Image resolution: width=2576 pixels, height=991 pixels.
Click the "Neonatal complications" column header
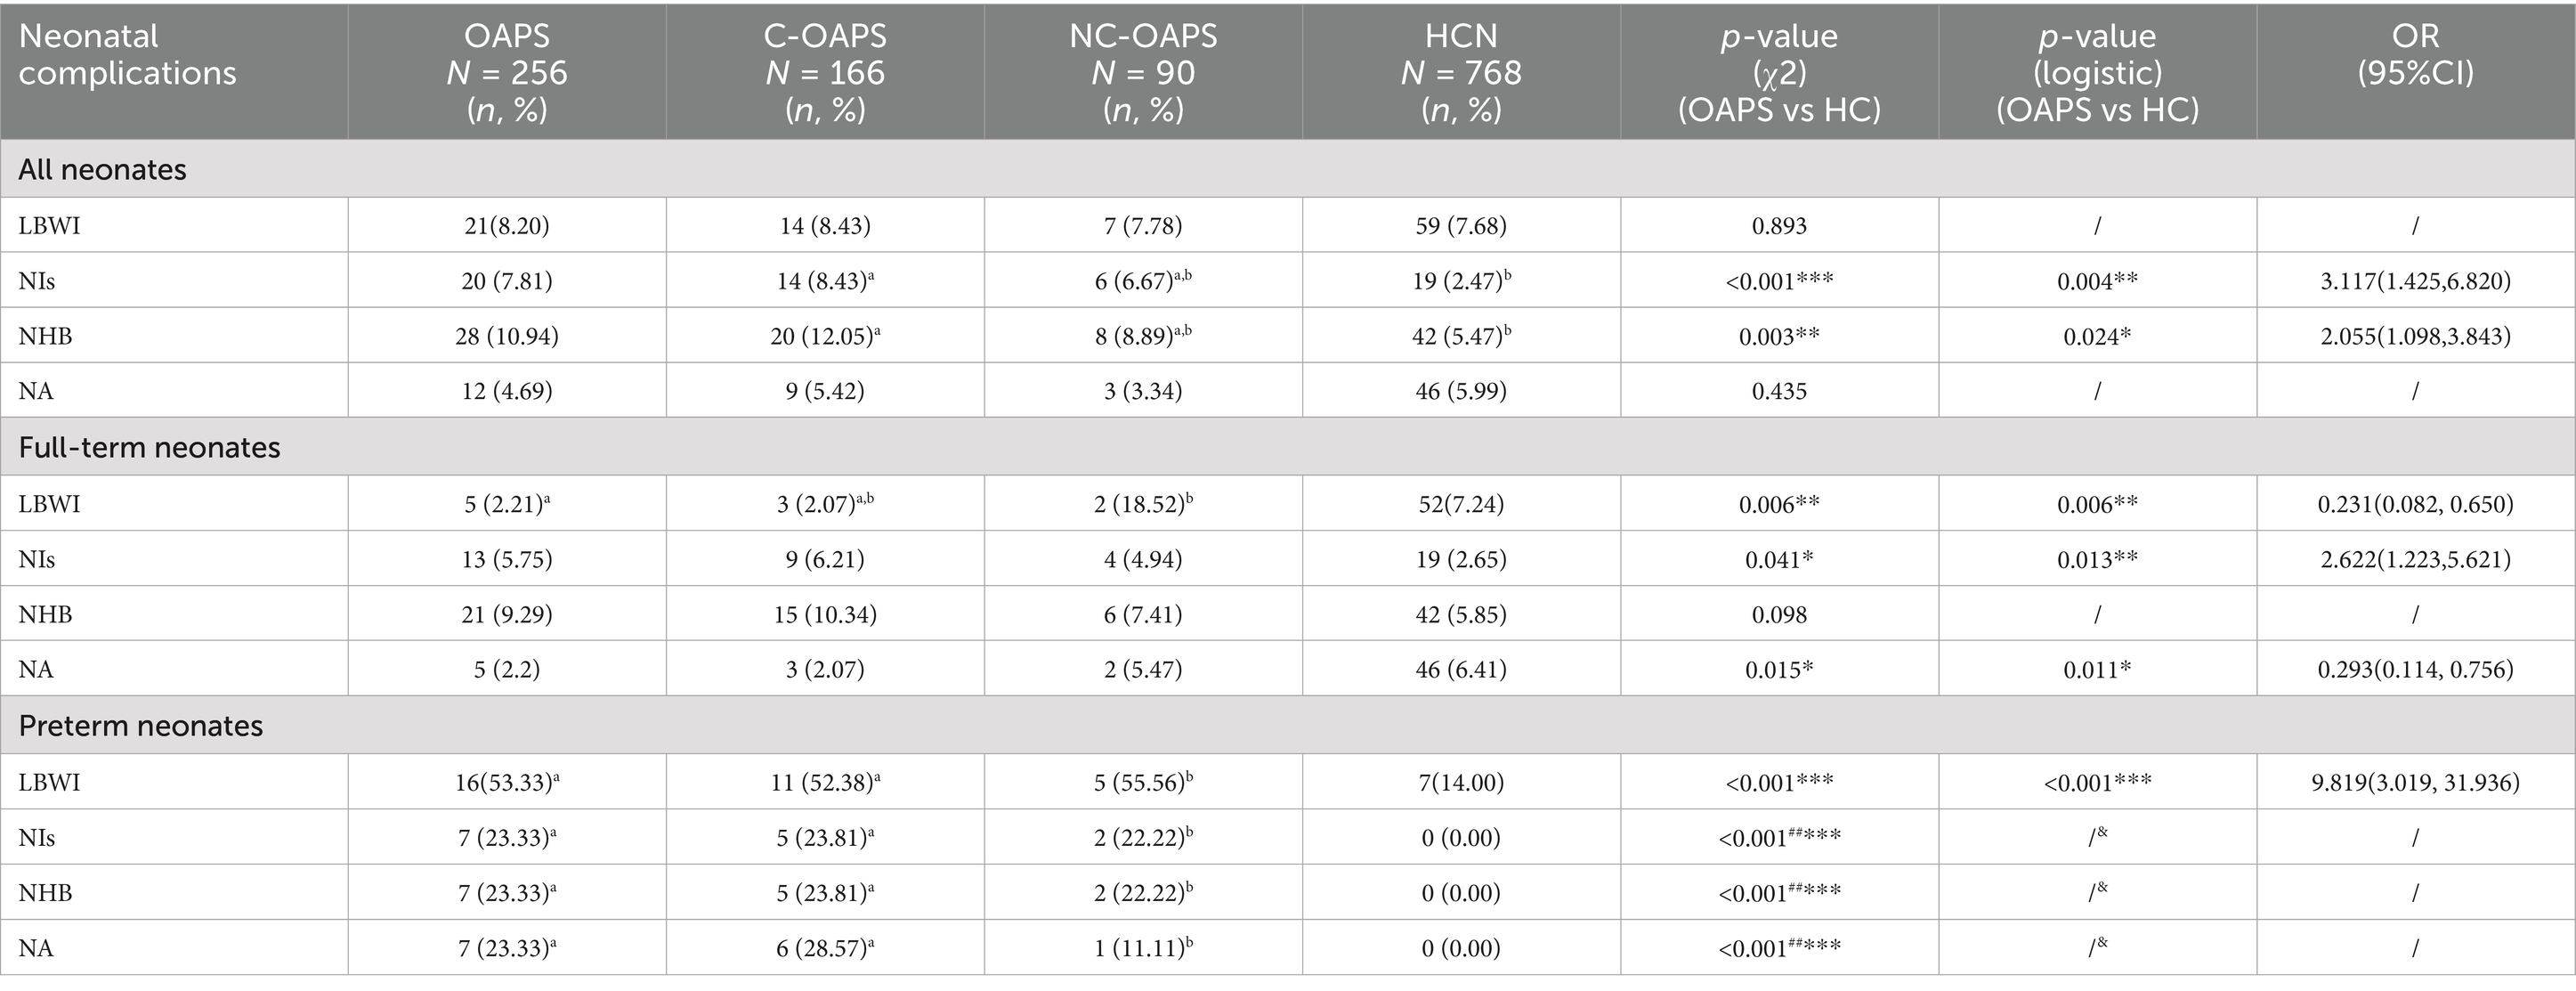pos(128,55)
